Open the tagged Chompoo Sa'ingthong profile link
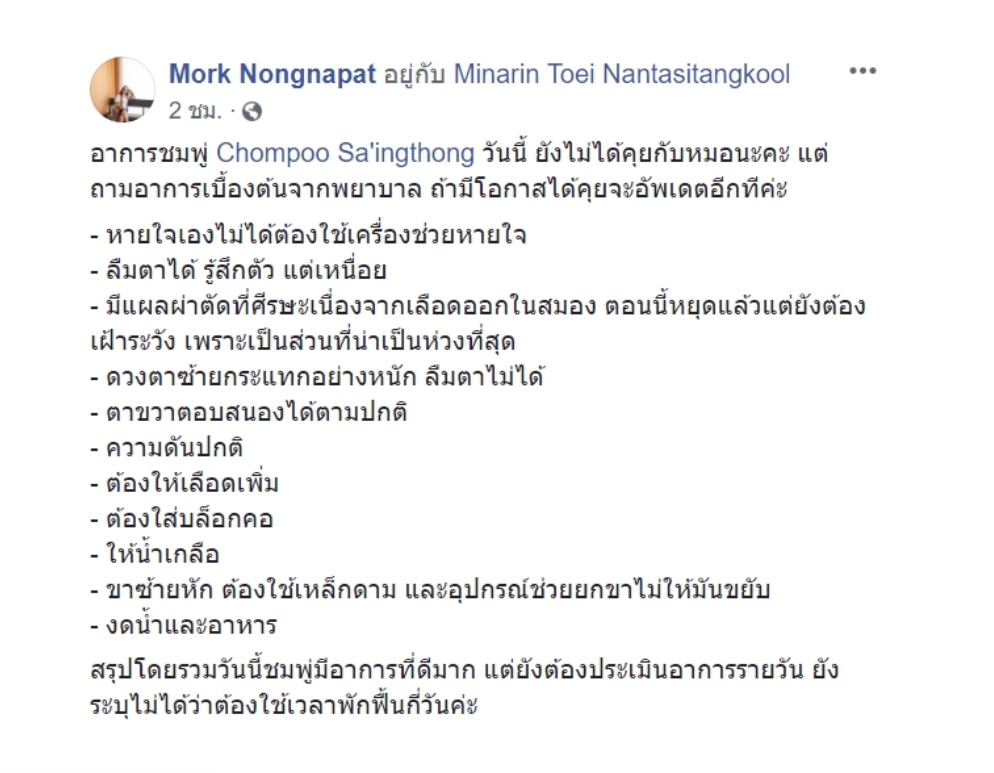Viewport: 994px width, 773px height. coord(345,153)
